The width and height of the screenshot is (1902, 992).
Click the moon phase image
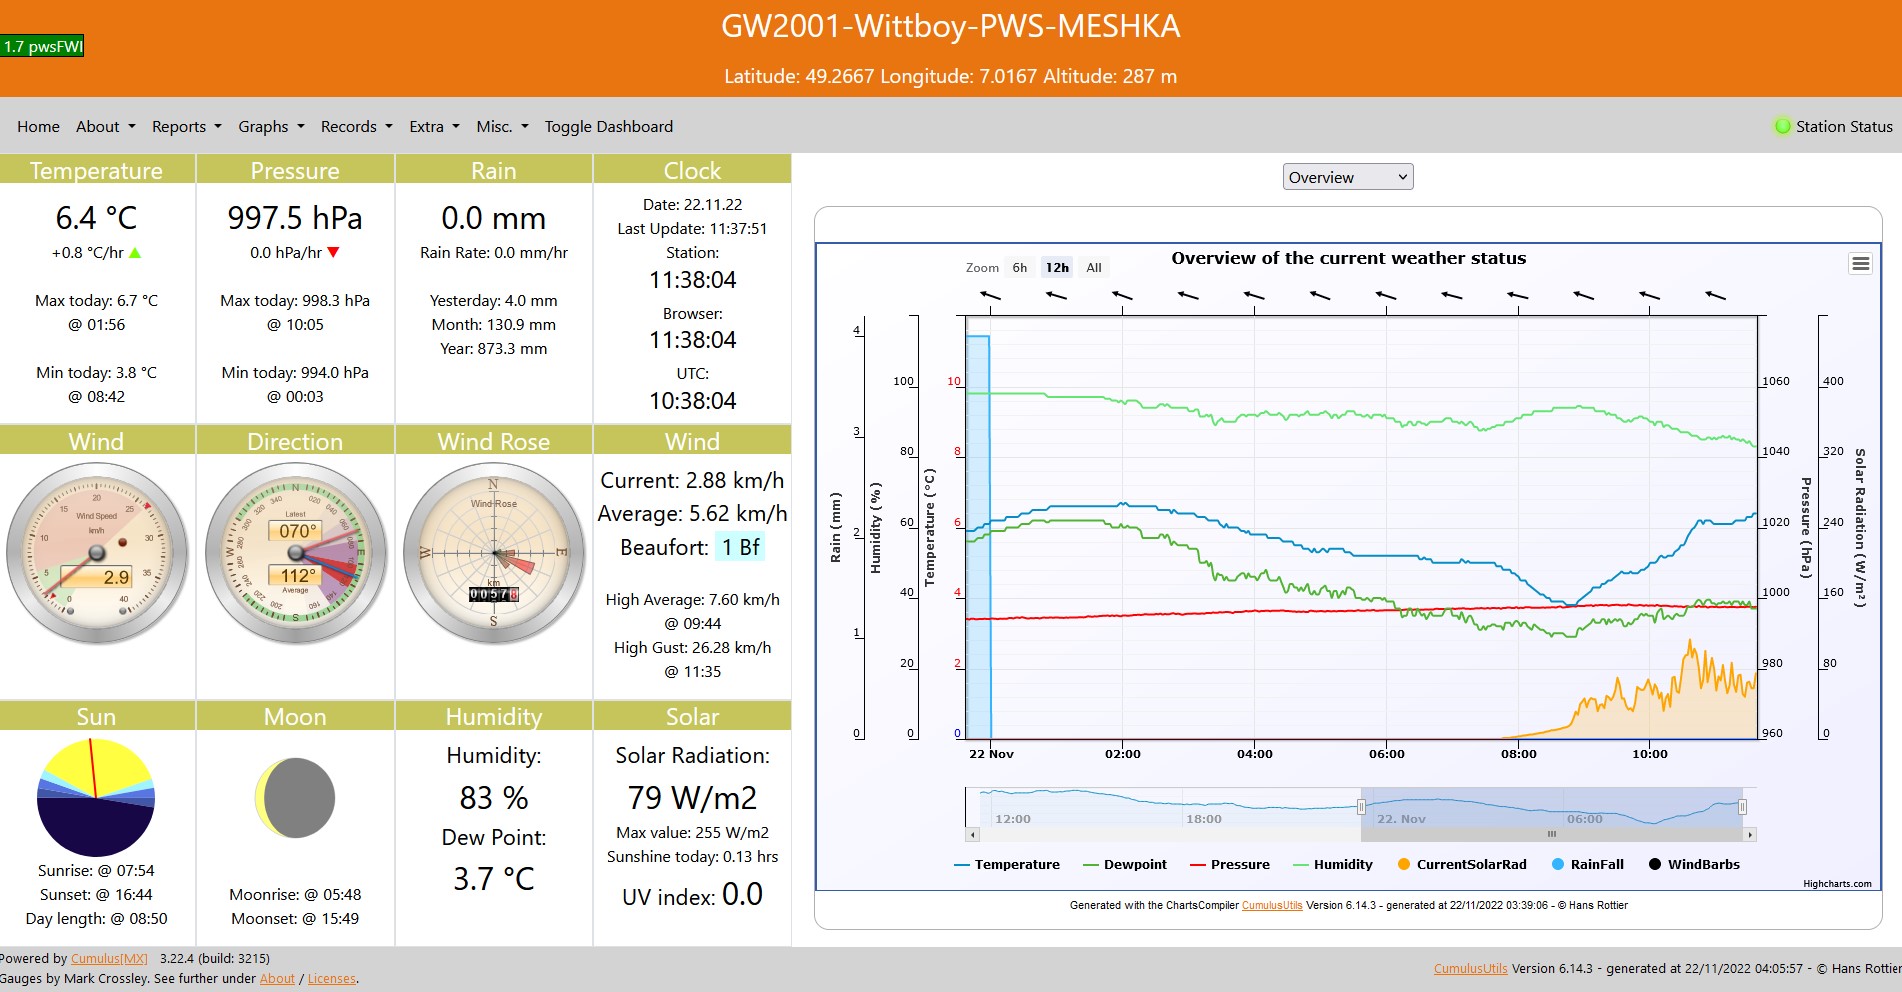coord(295,798)
